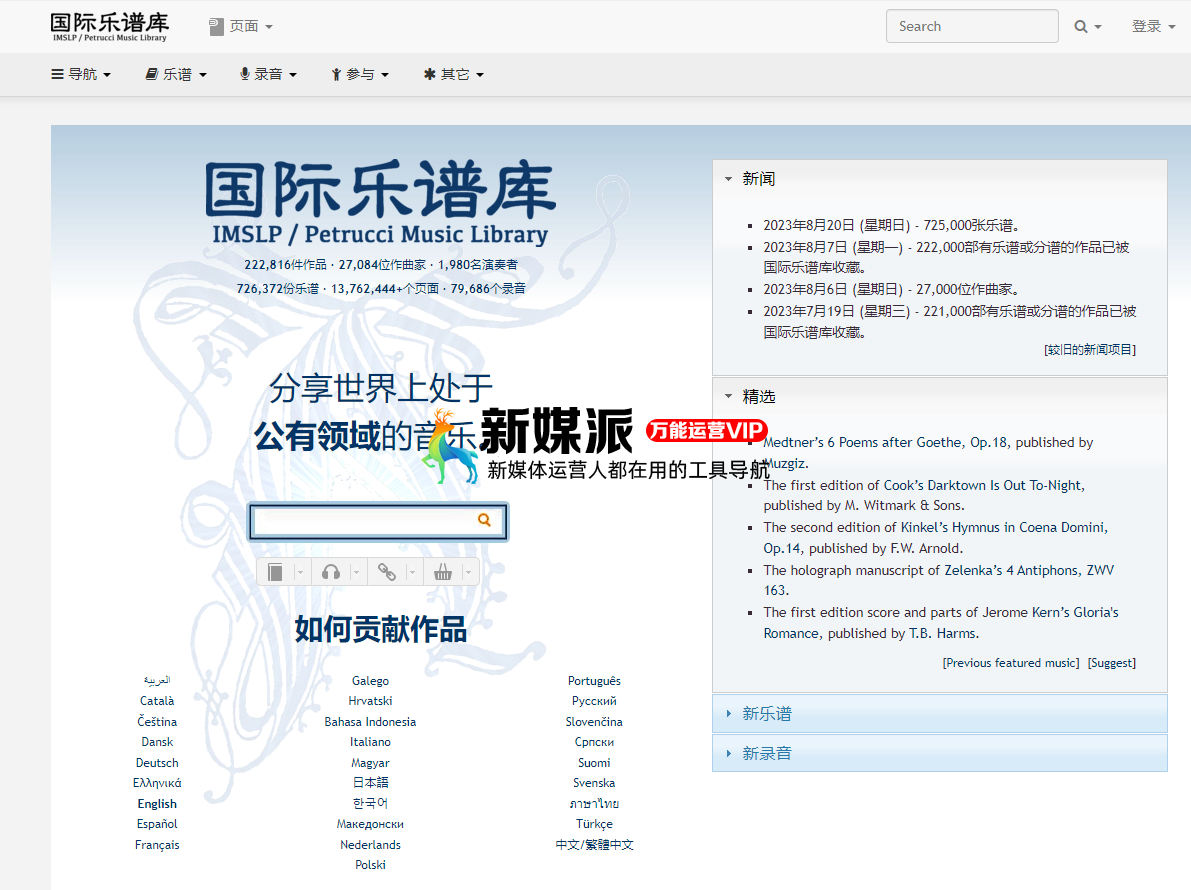
Task: Switch language to English
Action: [157, 803]
